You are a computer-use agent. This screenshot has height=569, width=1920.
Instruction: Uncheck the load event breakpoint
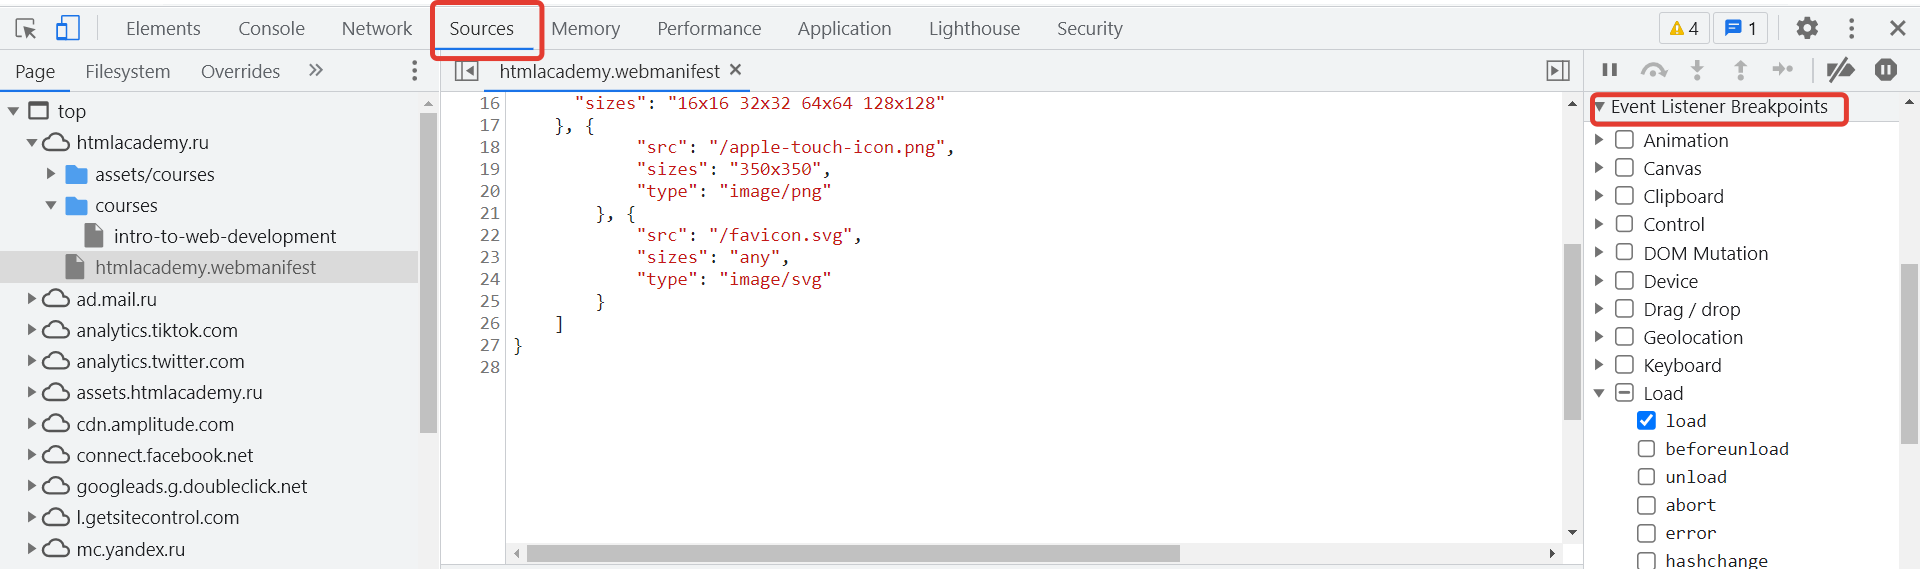click(1646, 421)
